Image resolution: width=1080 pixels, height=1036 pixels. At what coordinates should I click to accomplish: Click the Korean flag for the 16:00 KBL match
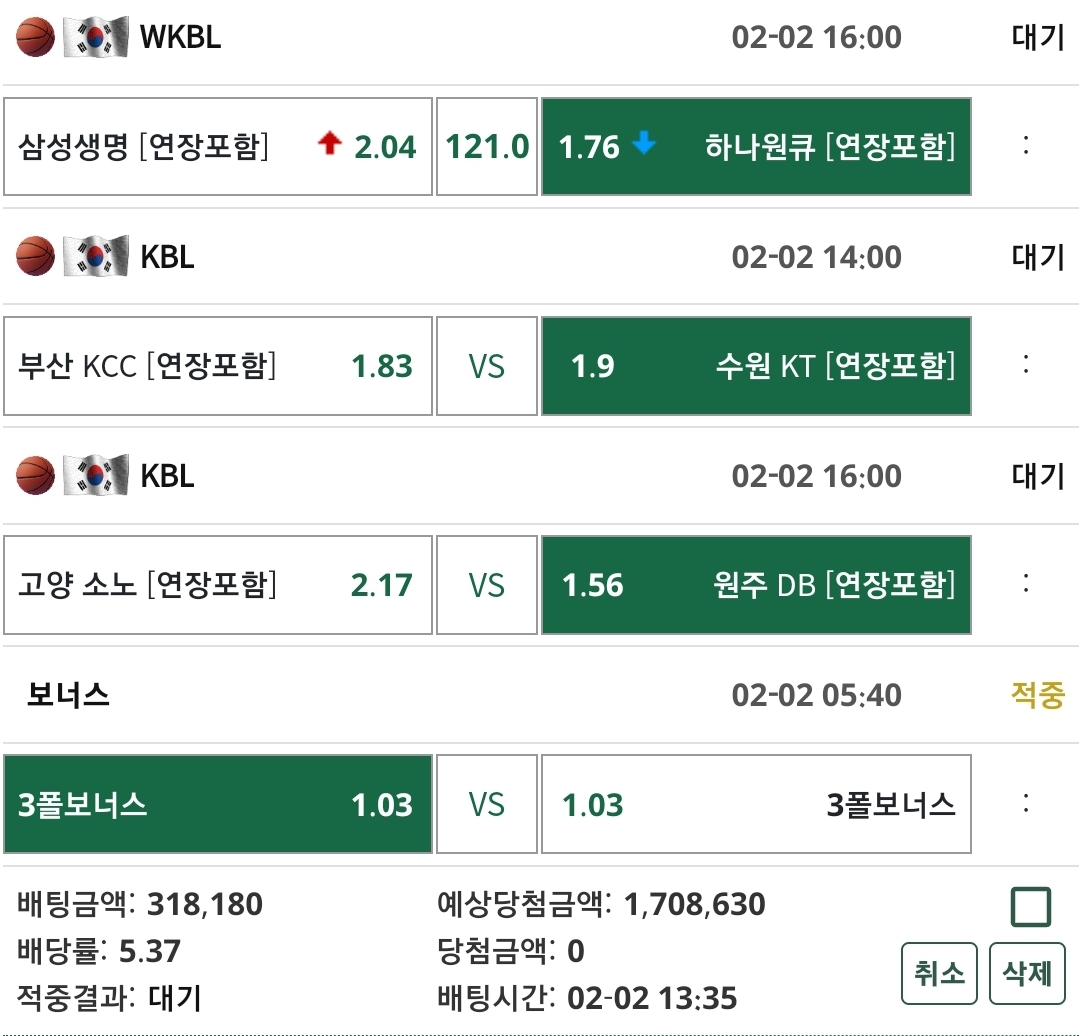coord(96,476)
